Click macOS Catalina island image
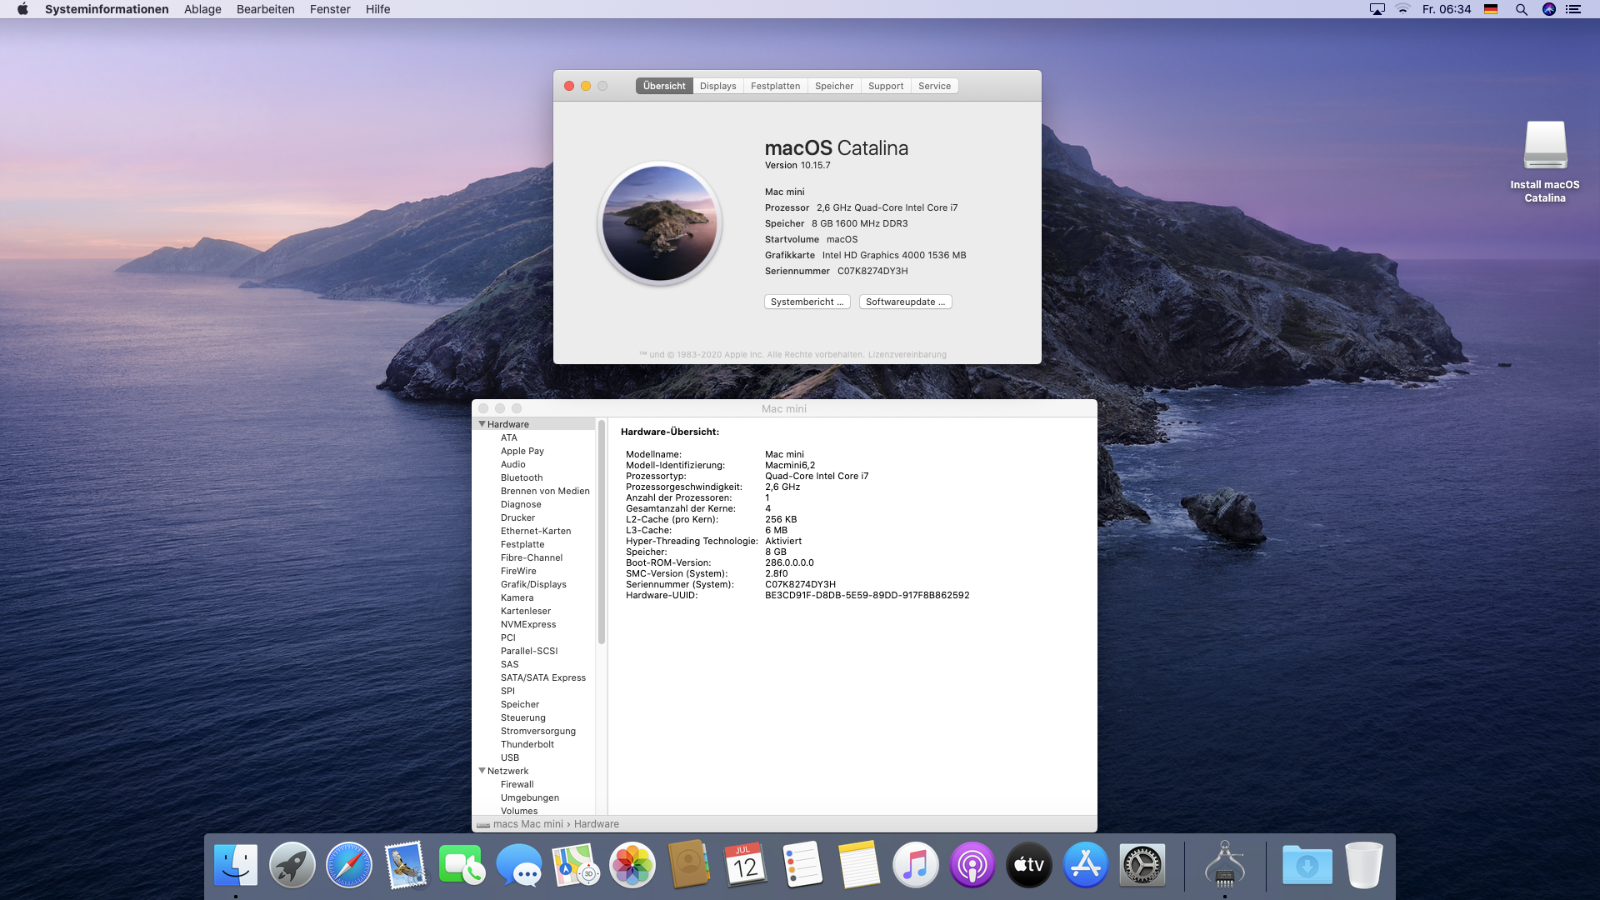1600x900 pixels. pos(660,224)
